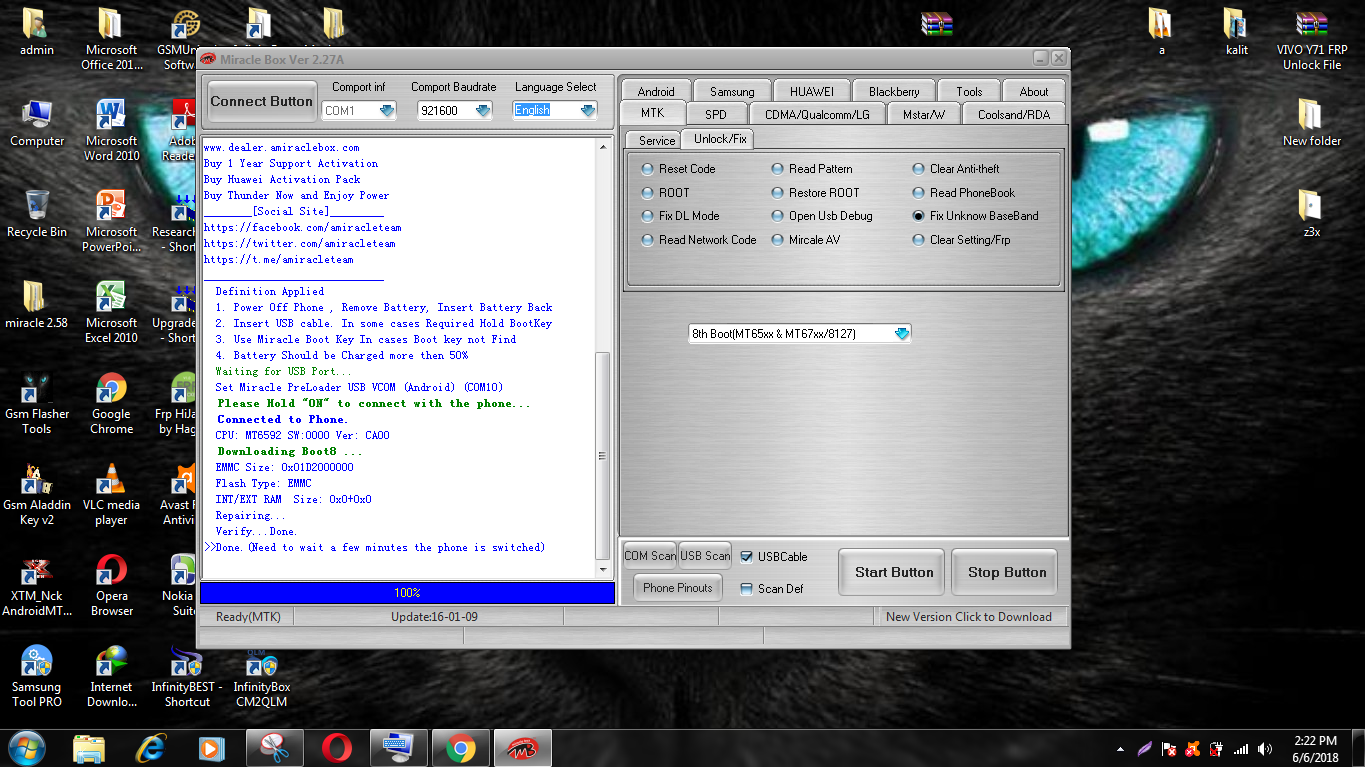
Task: Launch Microsoft Excel 2010 shortcut
Action: (x=111, y=312)
